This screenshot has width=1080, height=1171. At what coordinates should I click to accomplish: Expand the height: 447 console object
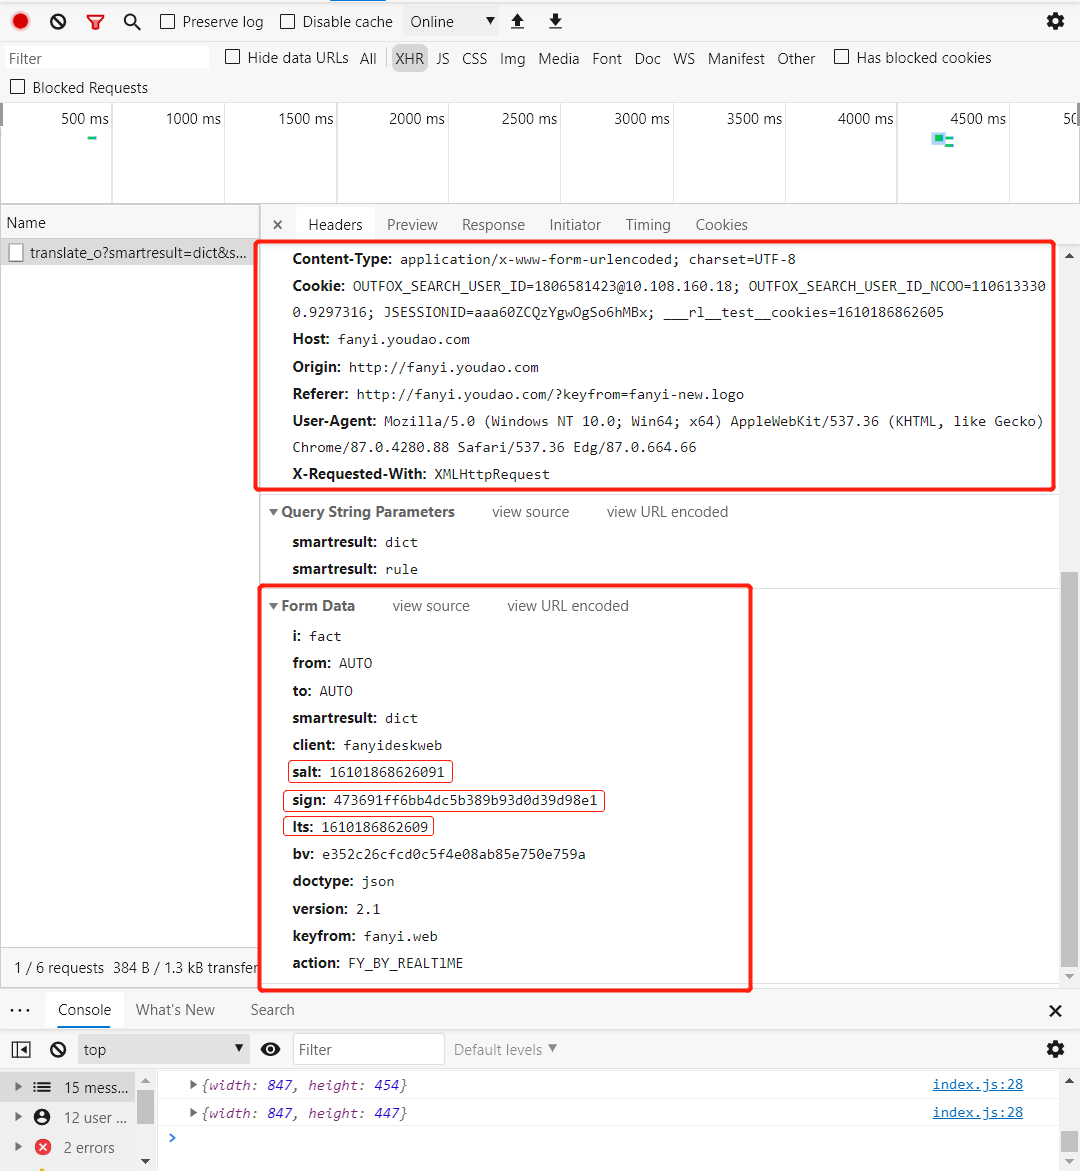coord(193,1113)
